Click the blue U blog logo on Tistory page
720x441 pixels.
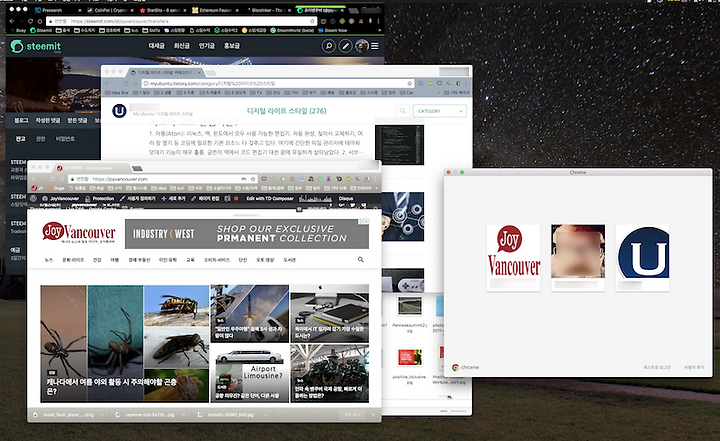[119, 111]
